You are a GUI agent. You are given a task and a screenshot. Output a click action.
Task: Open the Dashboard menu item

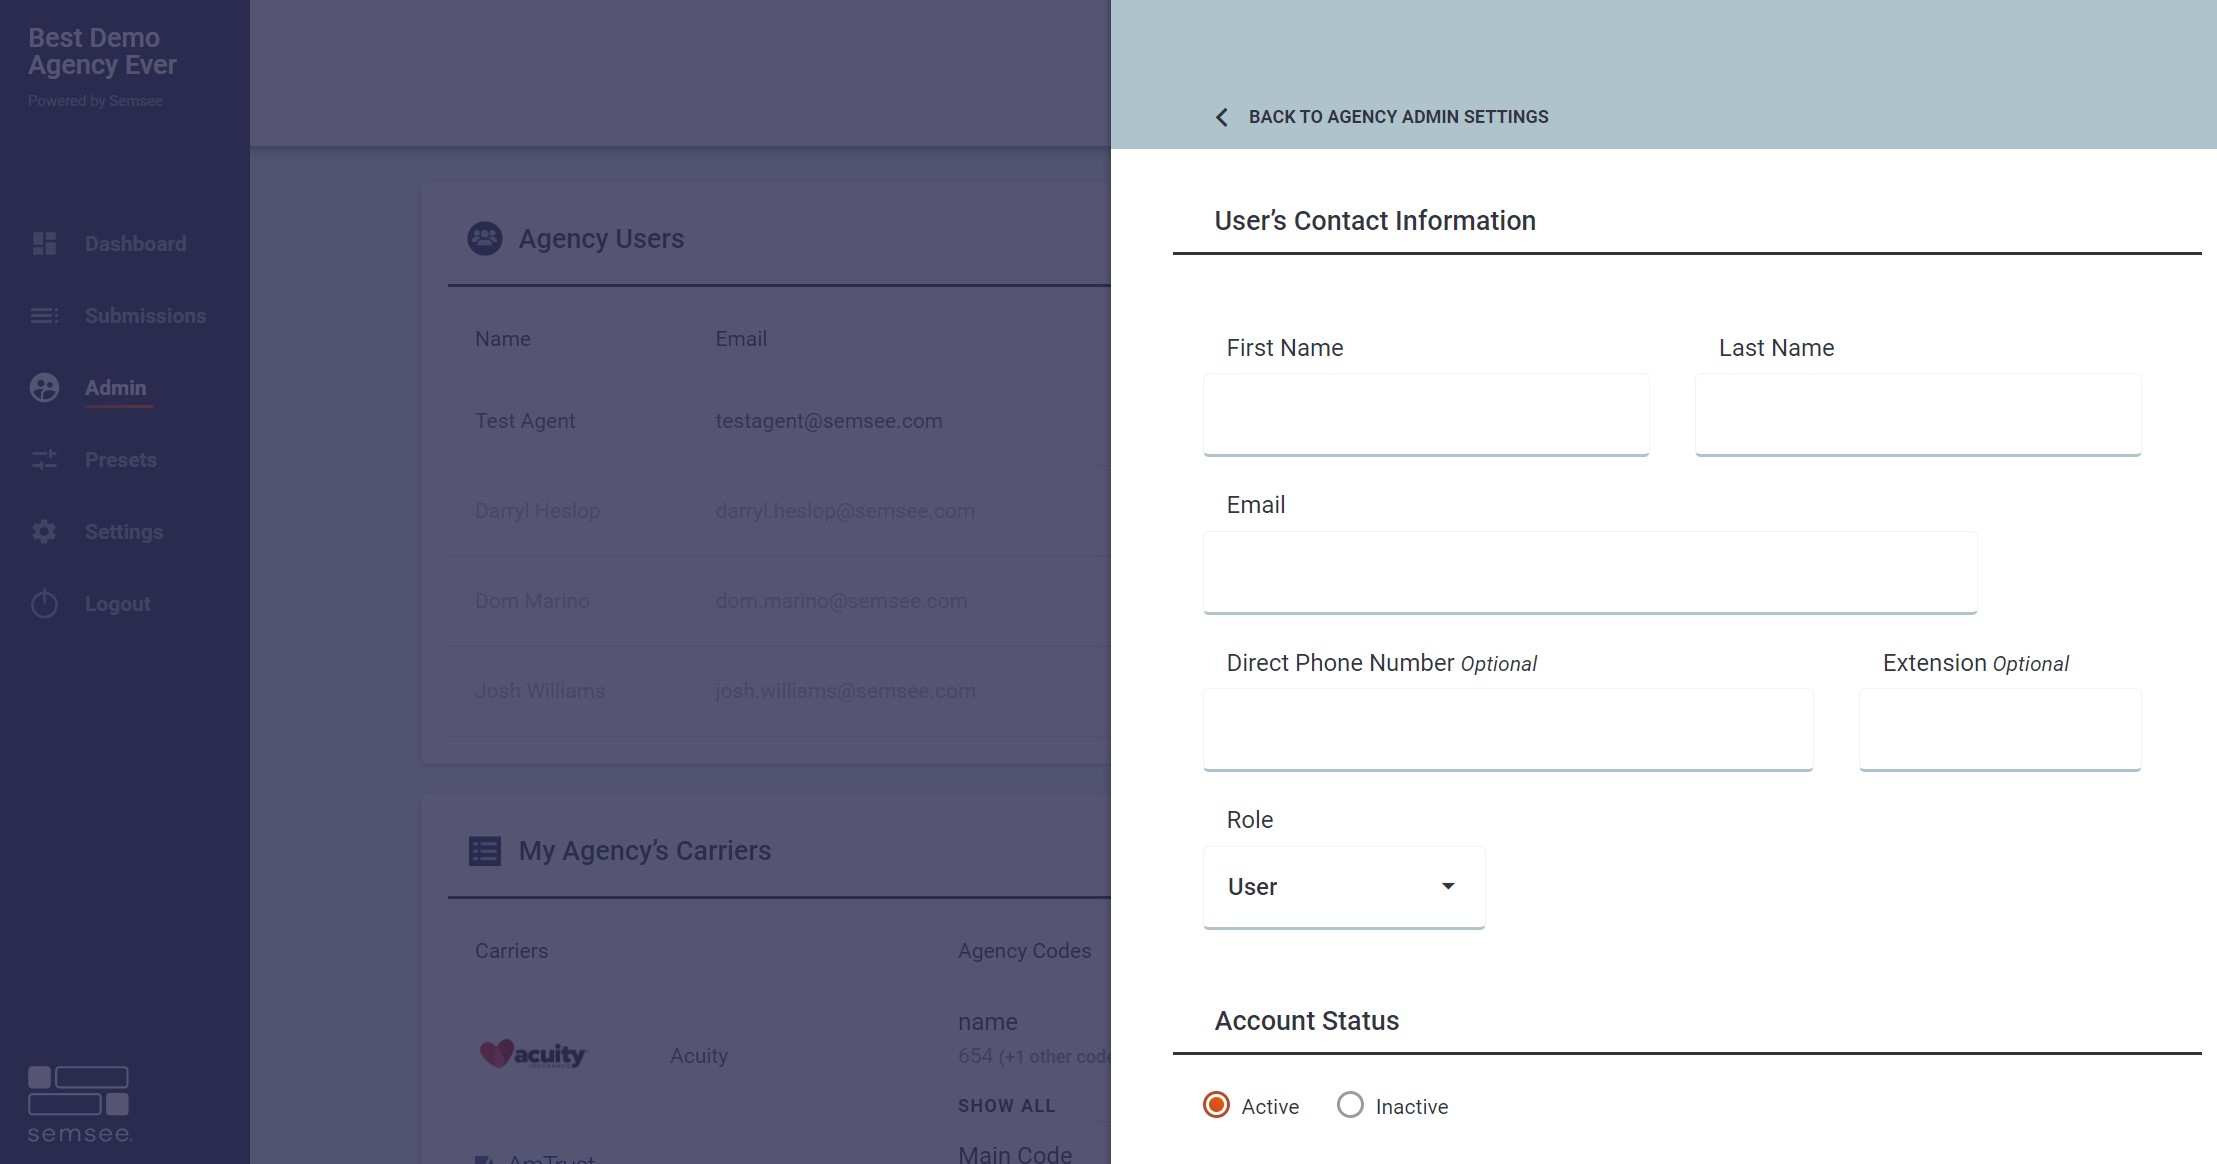[x=135, y=244]
